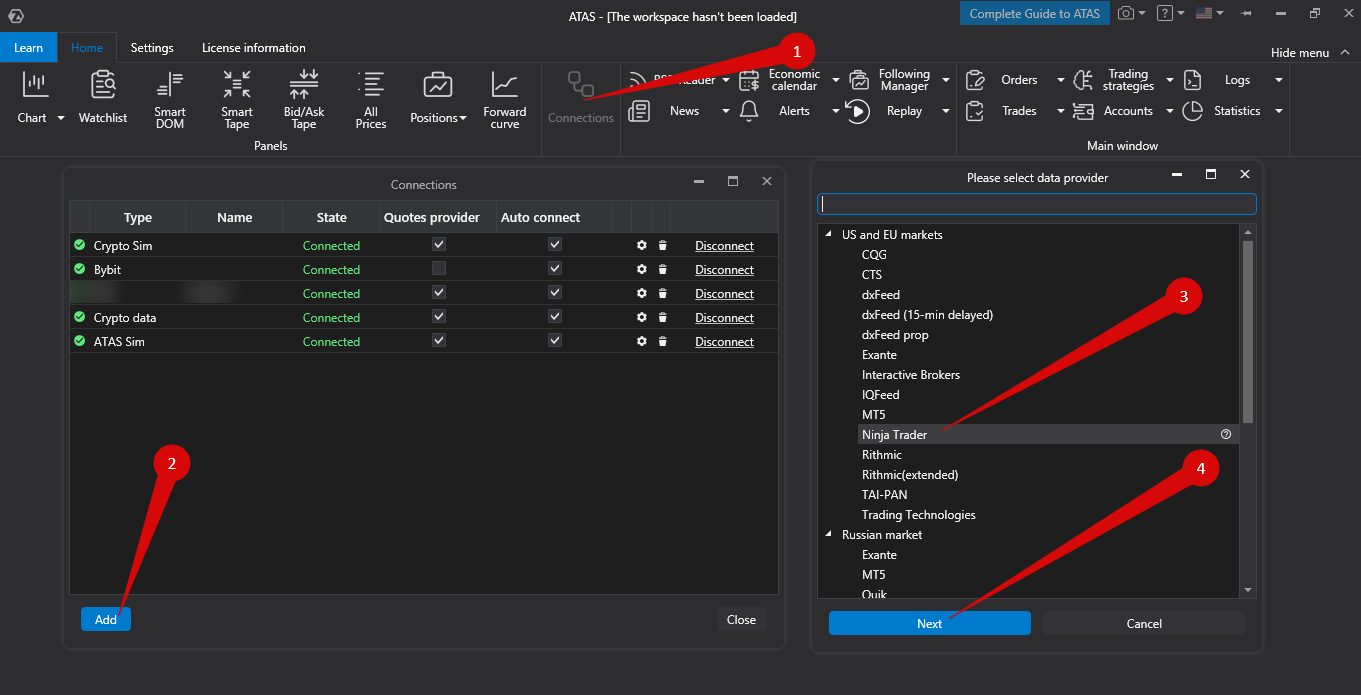Open the Chart panel icon

point(36,85)
